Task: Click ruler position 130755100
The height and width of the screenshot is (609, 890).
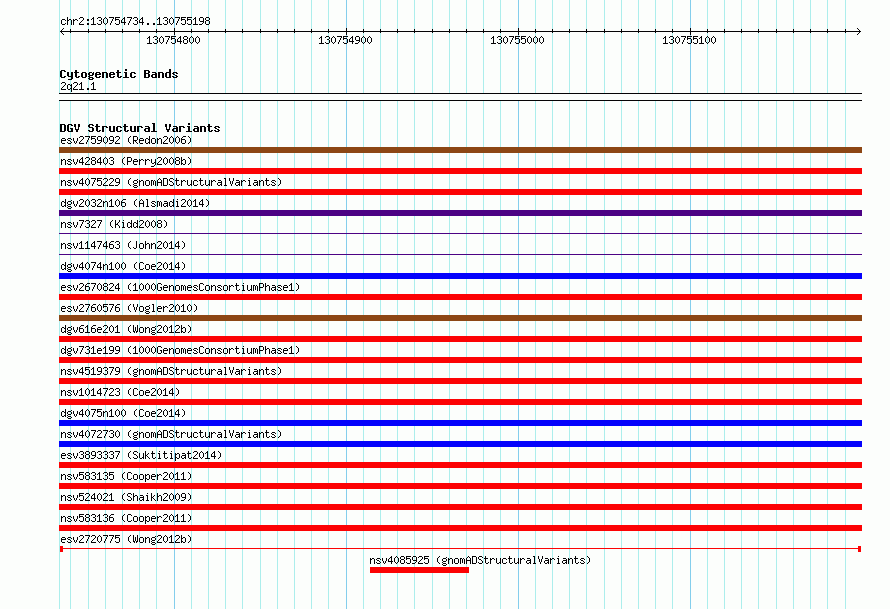Action: 689,40
